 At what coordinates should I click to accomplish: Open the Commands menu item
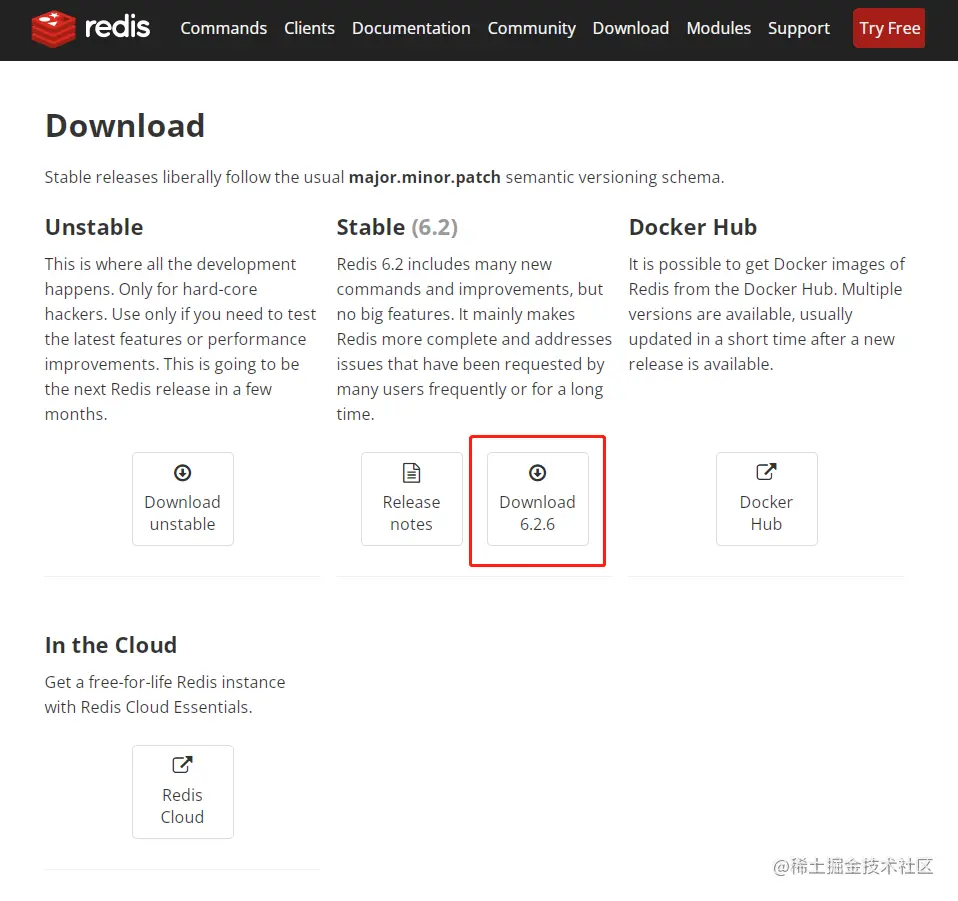224,28
